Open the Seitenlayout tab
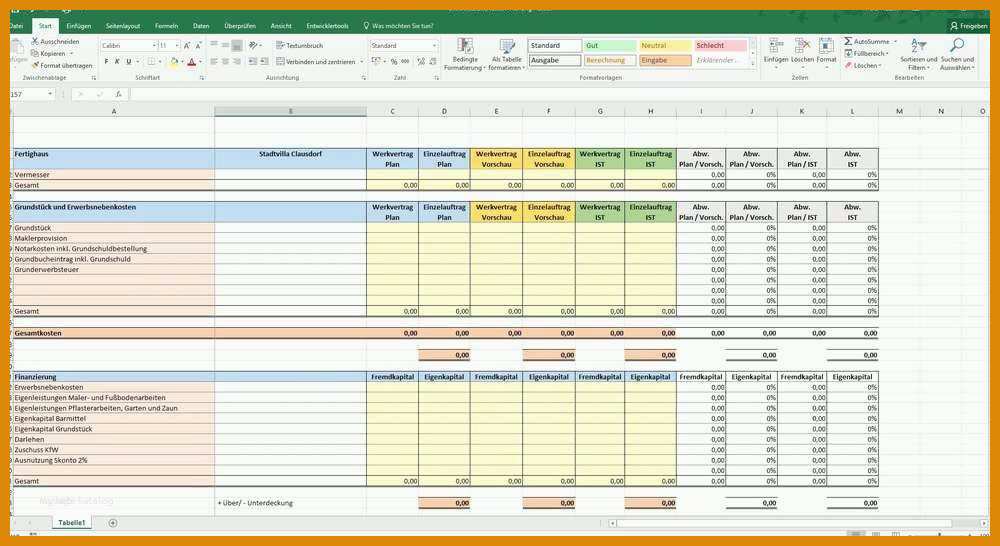Image resolution: width=1000 pixels, height=546 pixels. tap(123, 26)
